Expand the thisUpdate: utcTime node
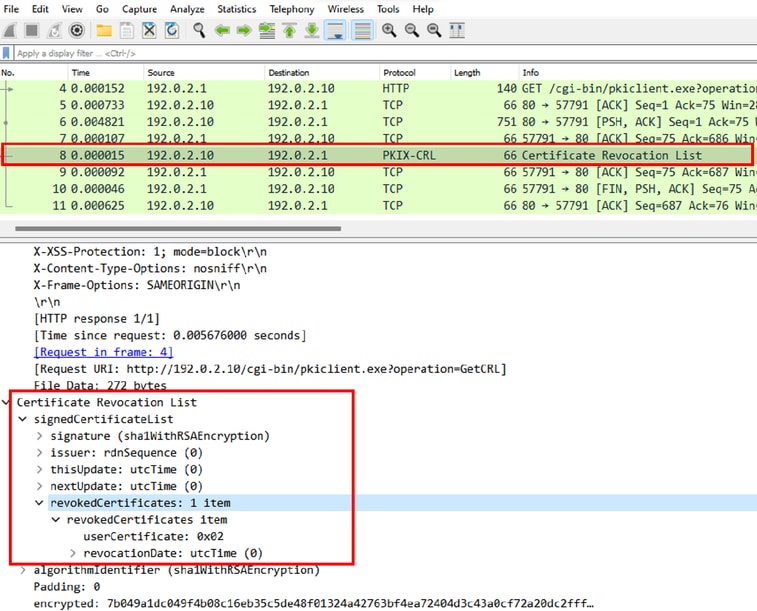Screen dimensions: 757x611 pos(40,469)
